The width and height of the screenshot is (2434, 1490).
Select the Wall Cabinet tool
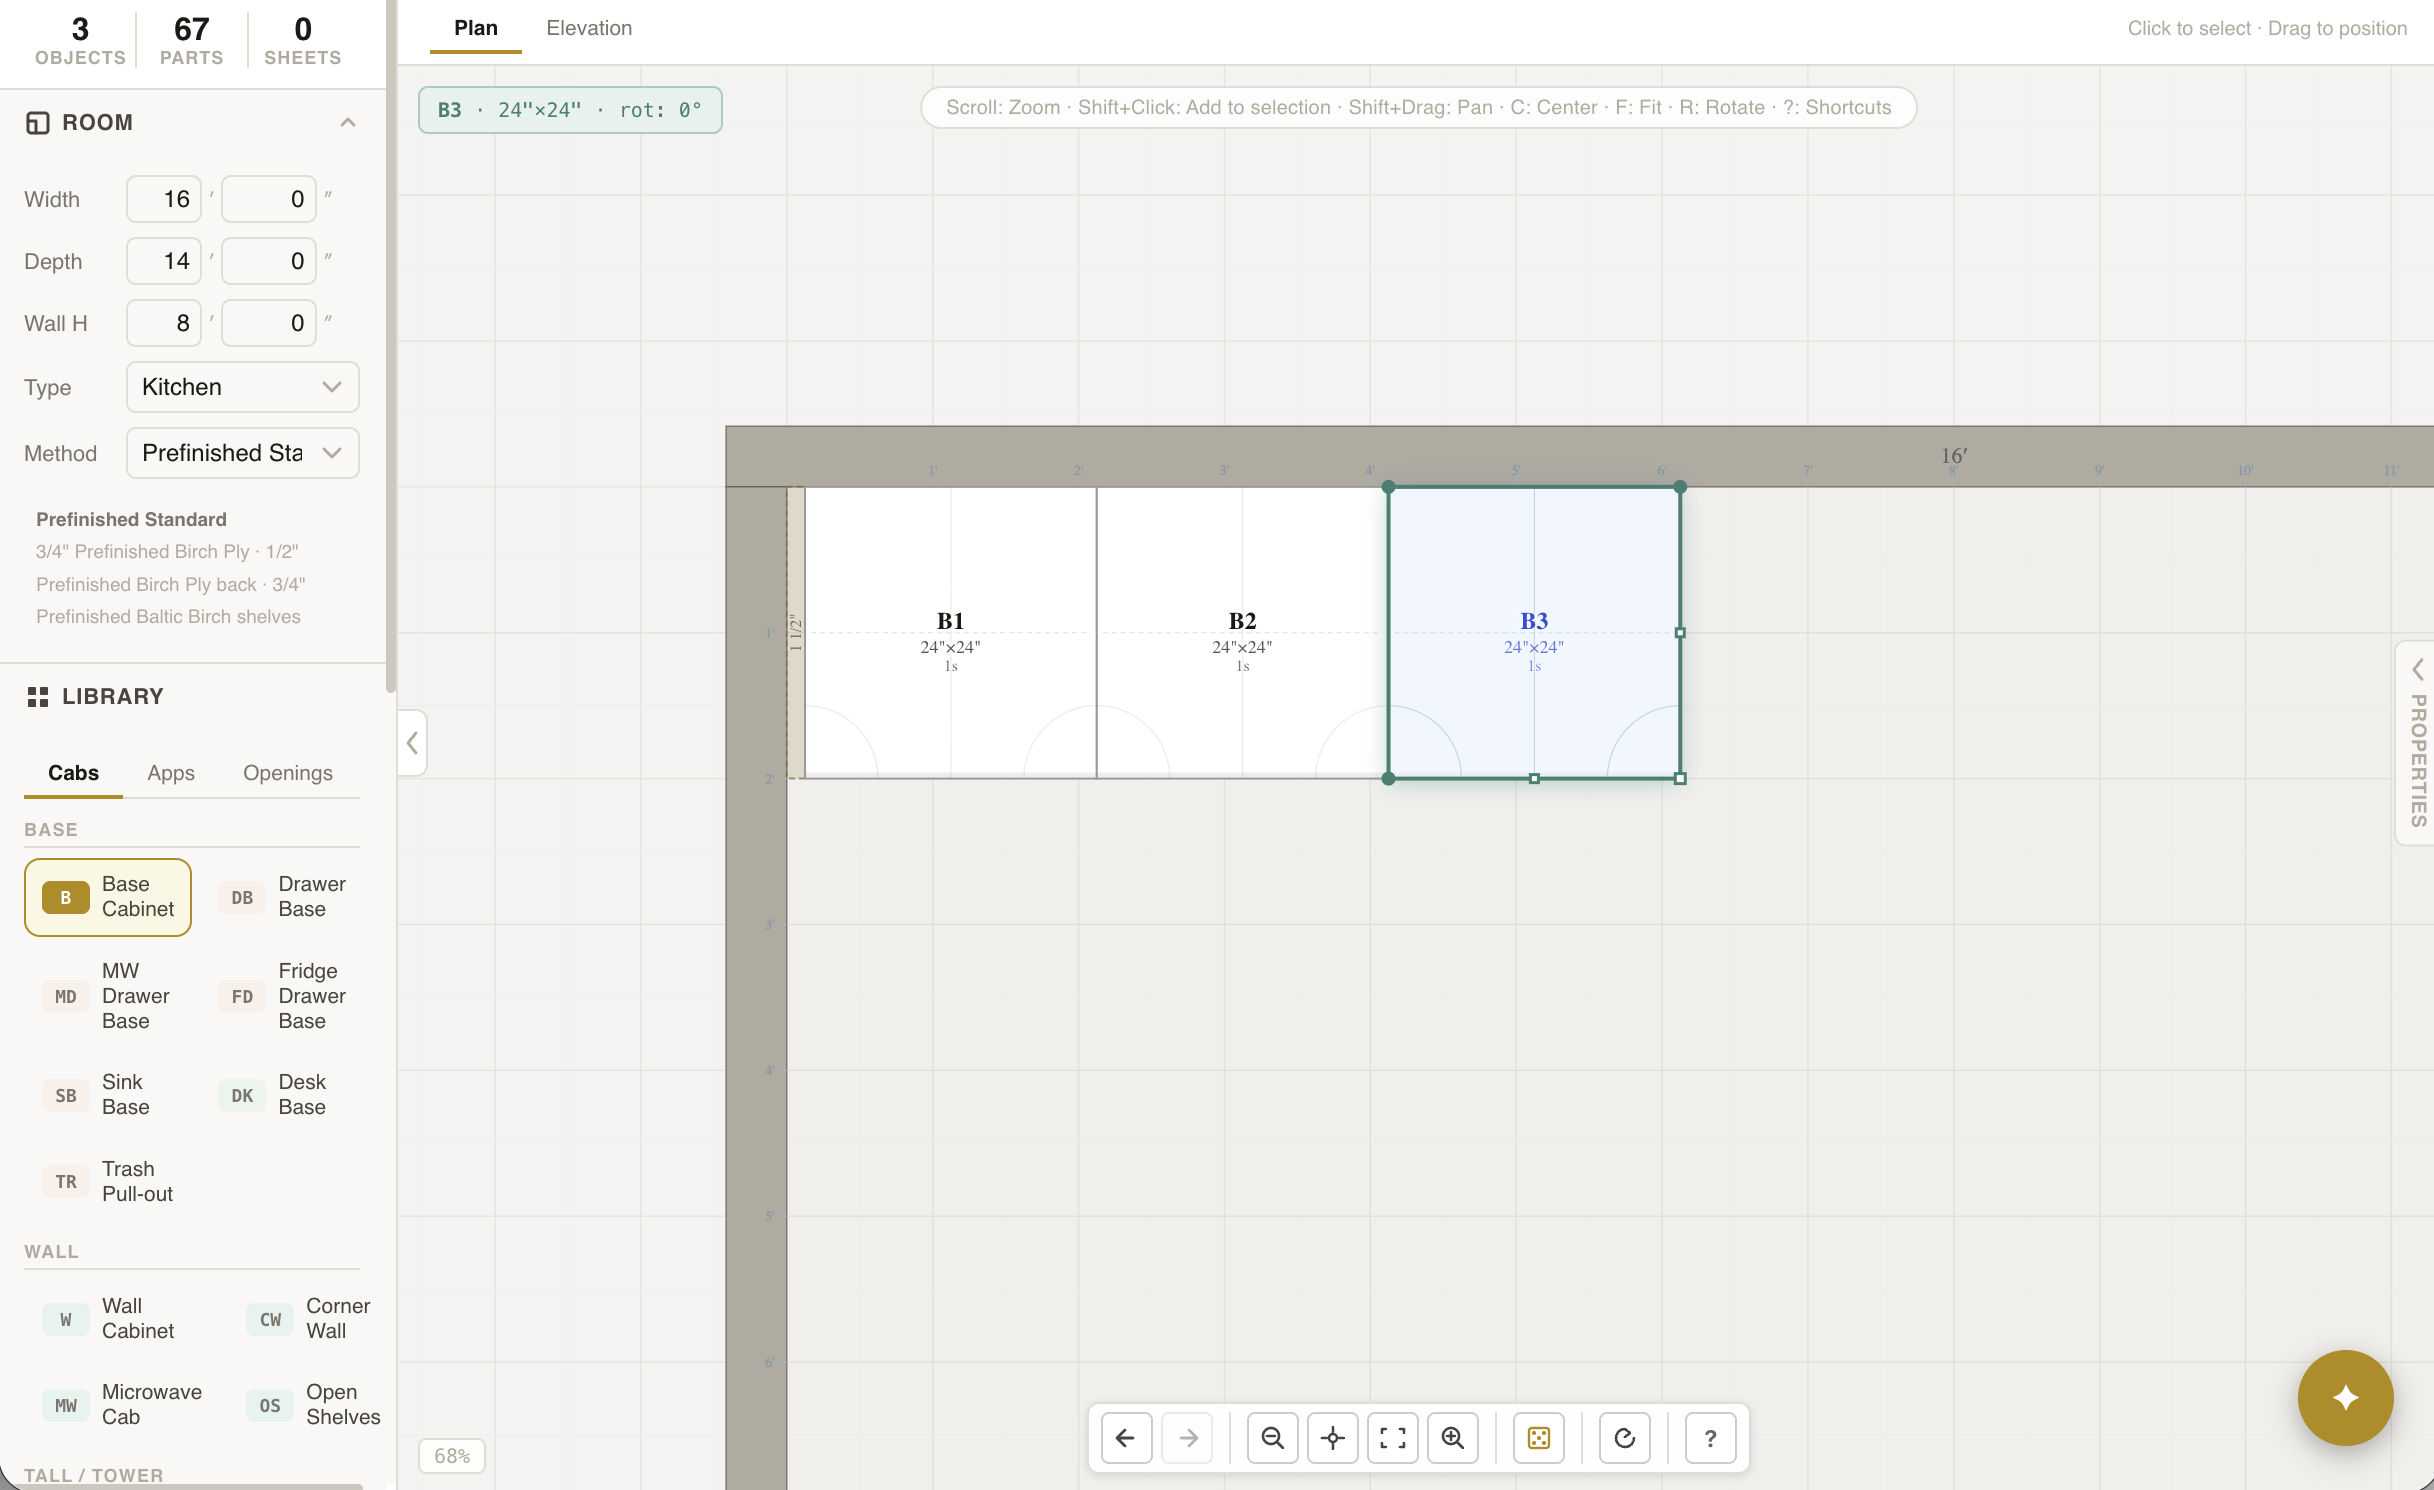click(108, 1318)
